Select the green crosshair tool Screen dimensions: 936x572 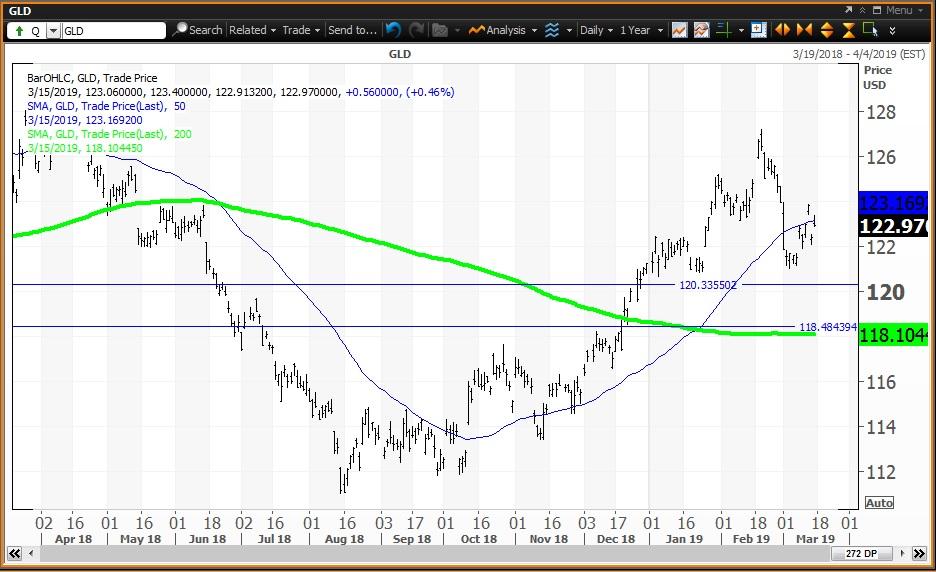(723, 30)
